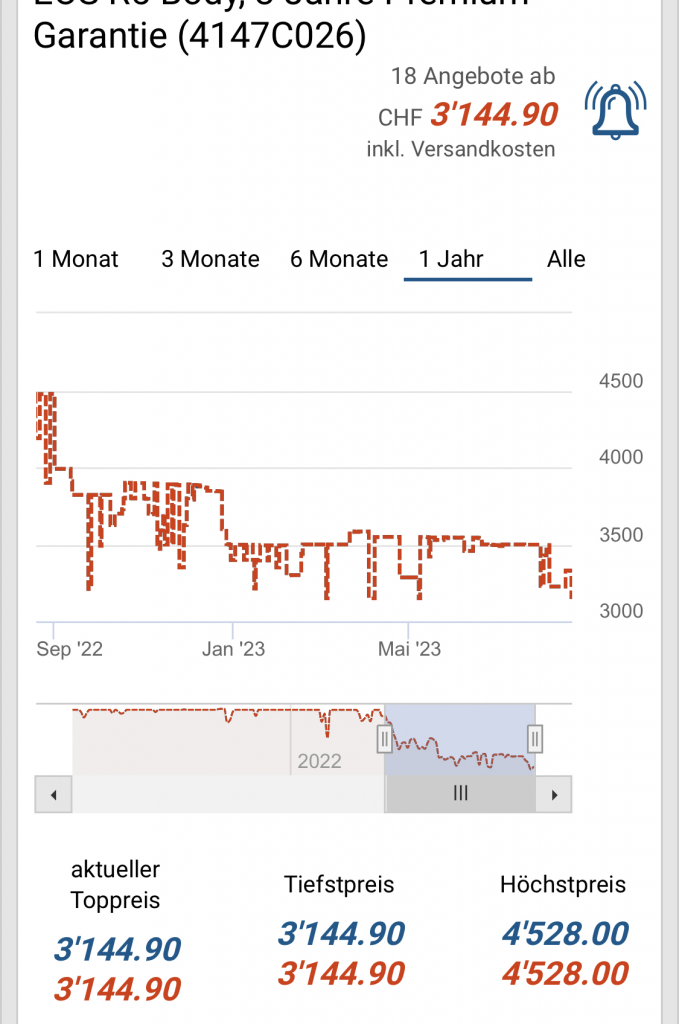This screenshot has width=679, height=1024.
Task: Click the navigator scrollbar thumb grip
Action: pos(460,794)
